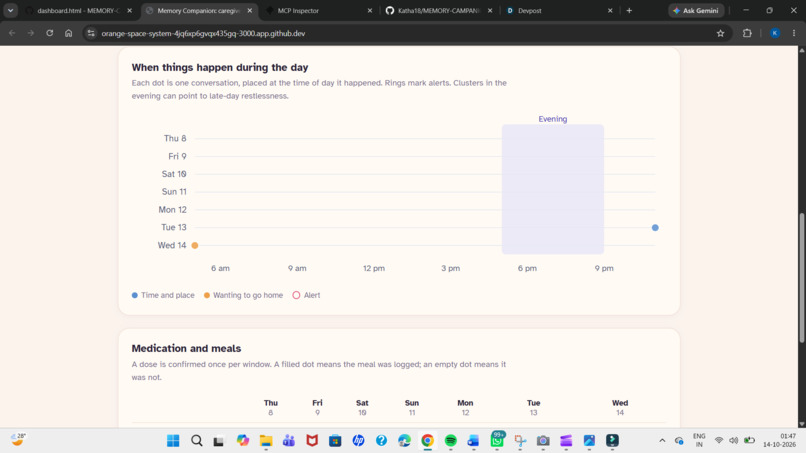Viewport: 806px width, 453px height.
Task: Open the Photos app from taskbar
Action: pyautogui.click(x=589, y=441)
